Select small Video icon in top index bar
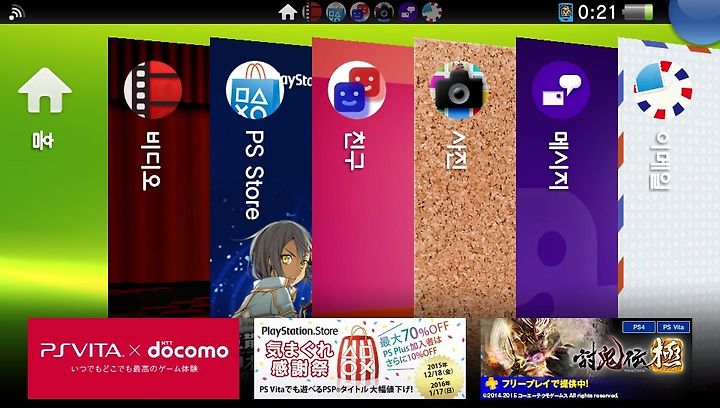 (312, 12)
